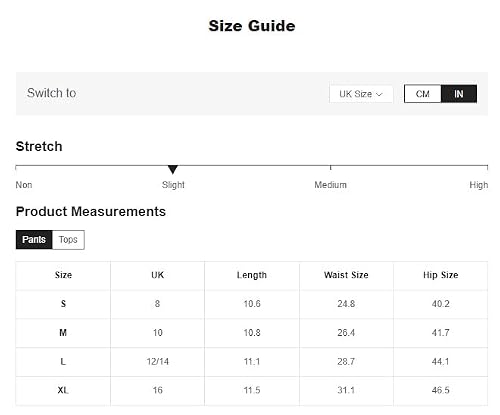Click length value 10.8
The width and height of the screenshot is (500, 415).
pos(252,333)
